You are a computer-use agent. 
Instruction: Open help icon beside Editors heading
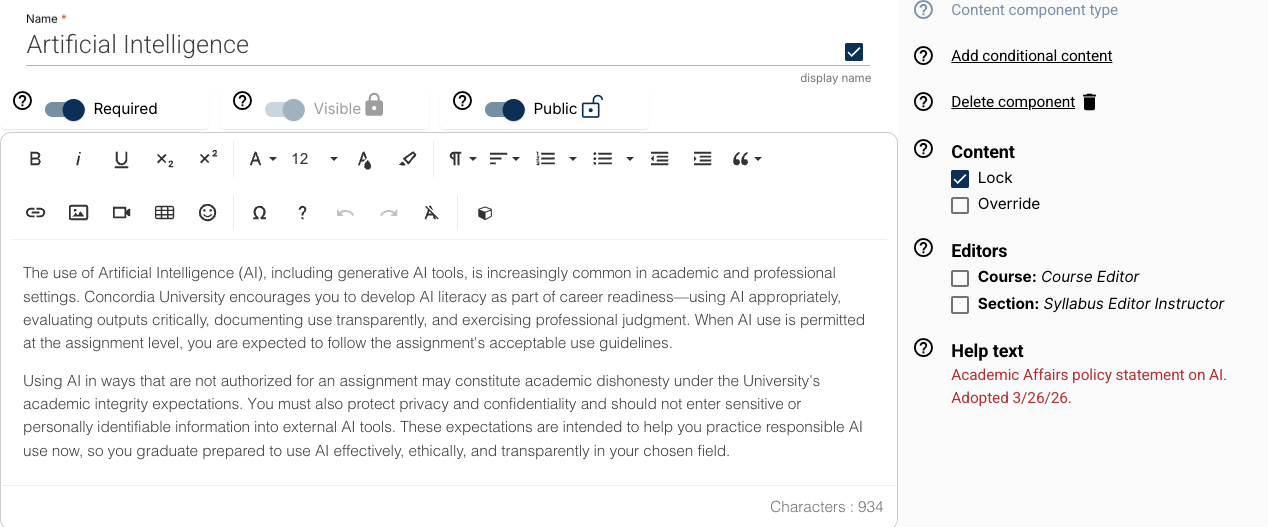924,248
